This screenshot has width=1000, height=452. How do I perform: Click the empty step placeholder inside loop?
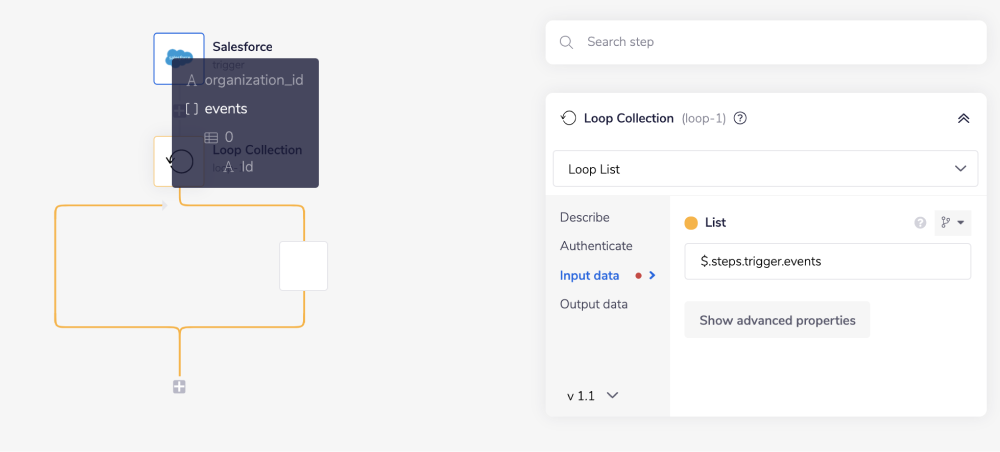[303, 266]
